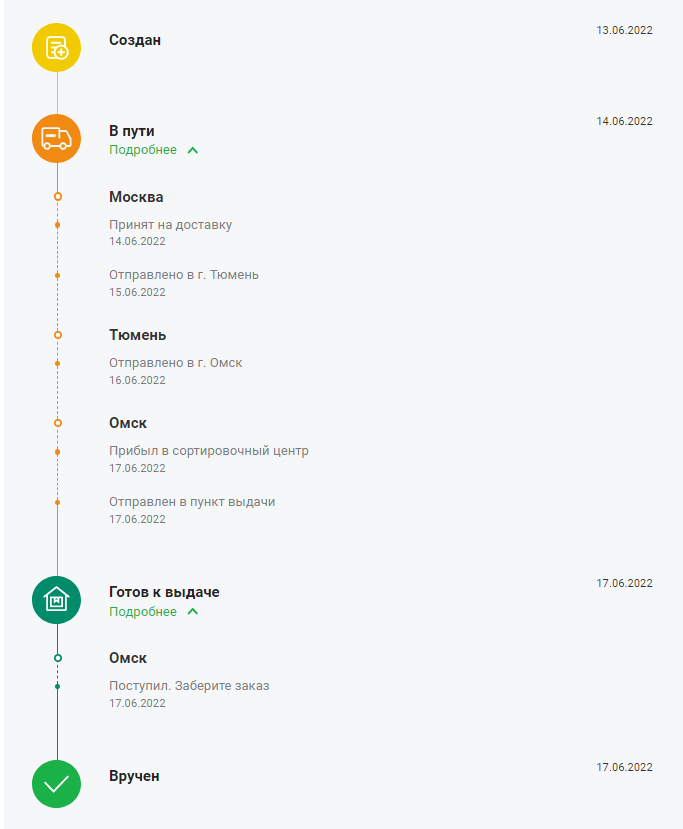Click the orange delivery truck icon

pyautogui.click(x=56, y=138)
